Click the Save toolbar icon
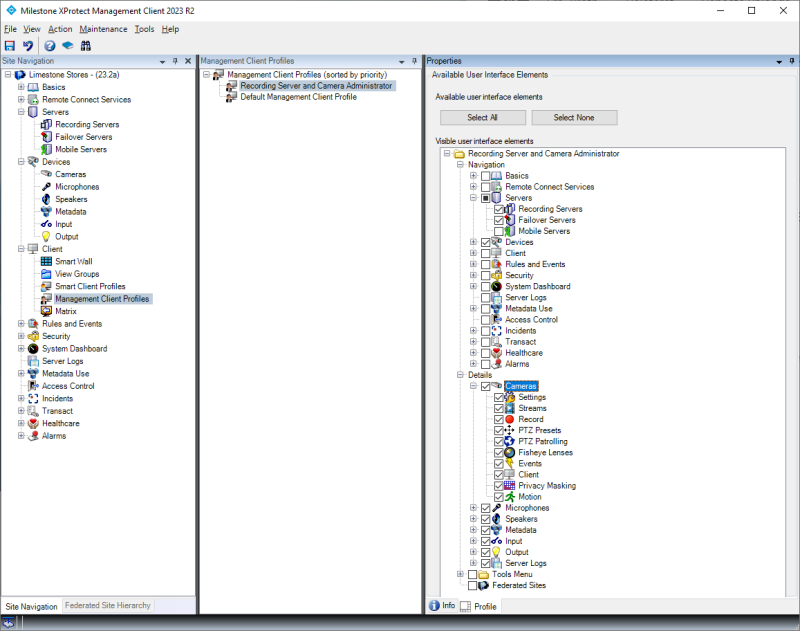The width and height of the screenshot is (800, 631). coord(10,45)
